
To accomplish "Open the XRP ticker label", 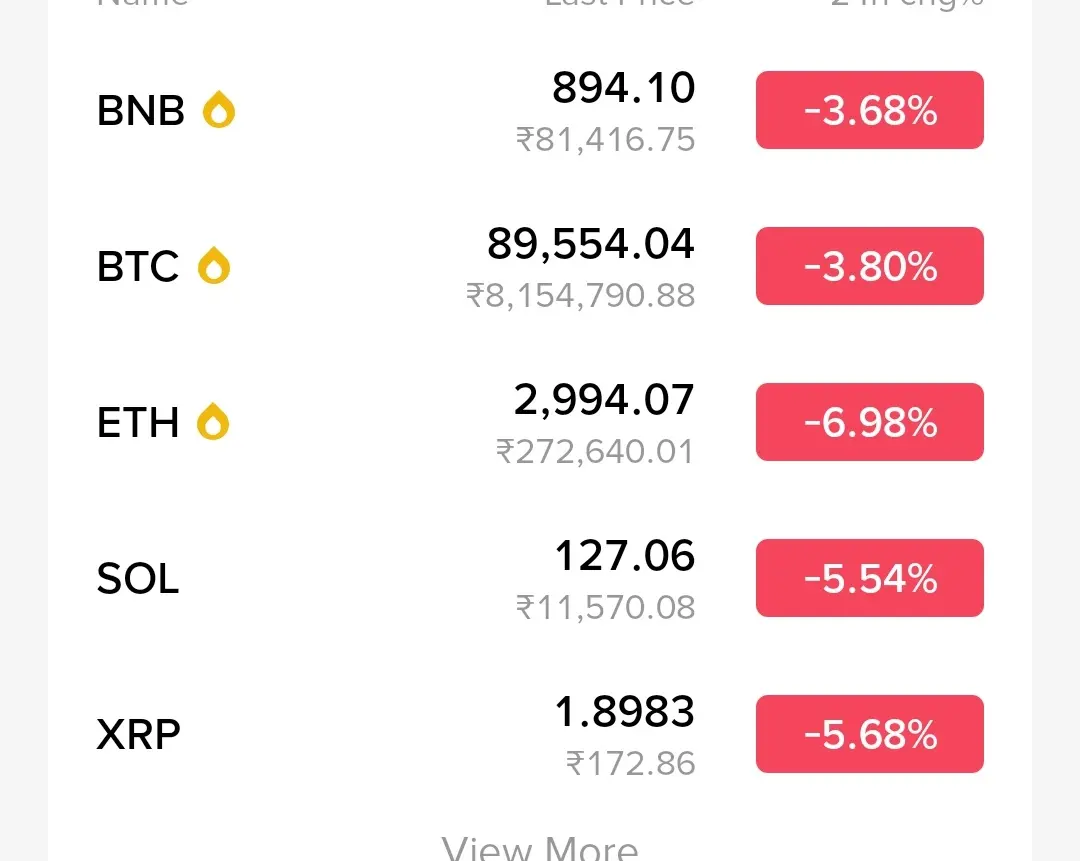I will point(139,734).
